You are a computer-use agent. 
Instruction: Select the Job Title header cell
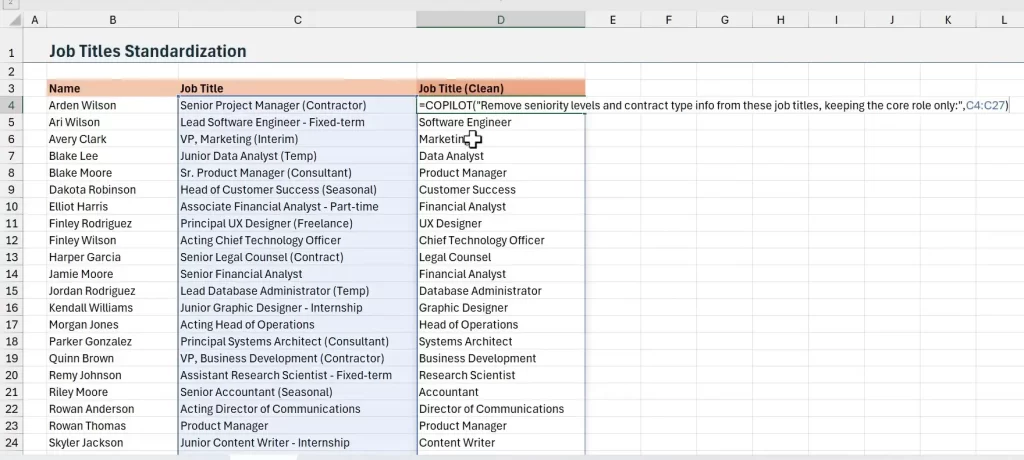(297, 88)
